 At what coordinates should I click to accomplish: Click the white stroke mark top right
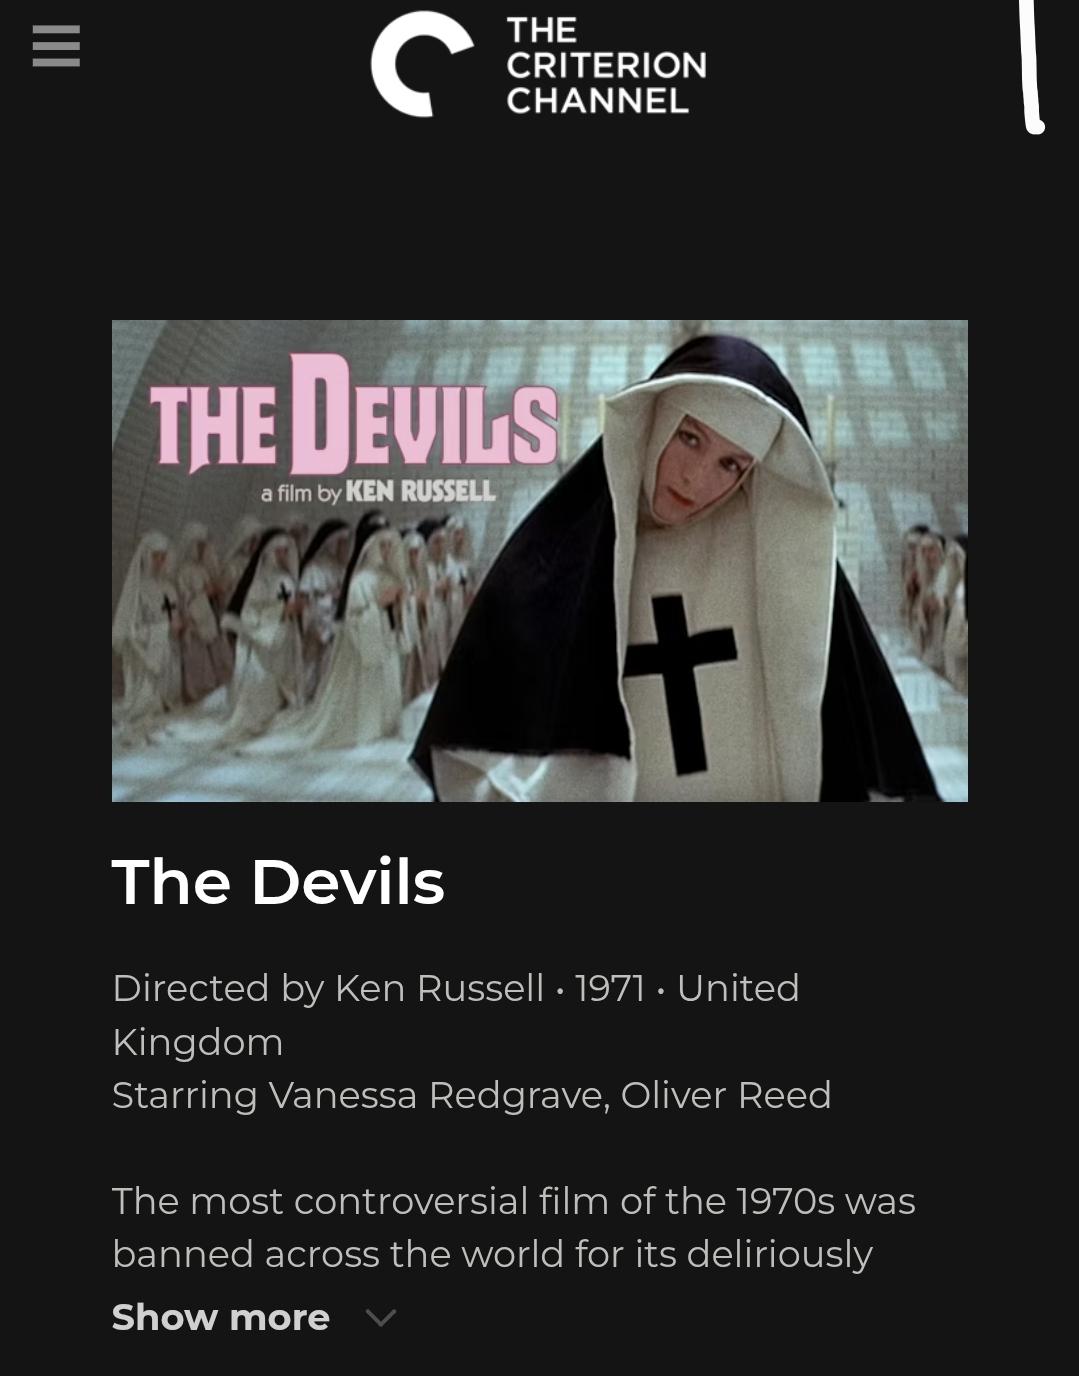point(1032,67)
